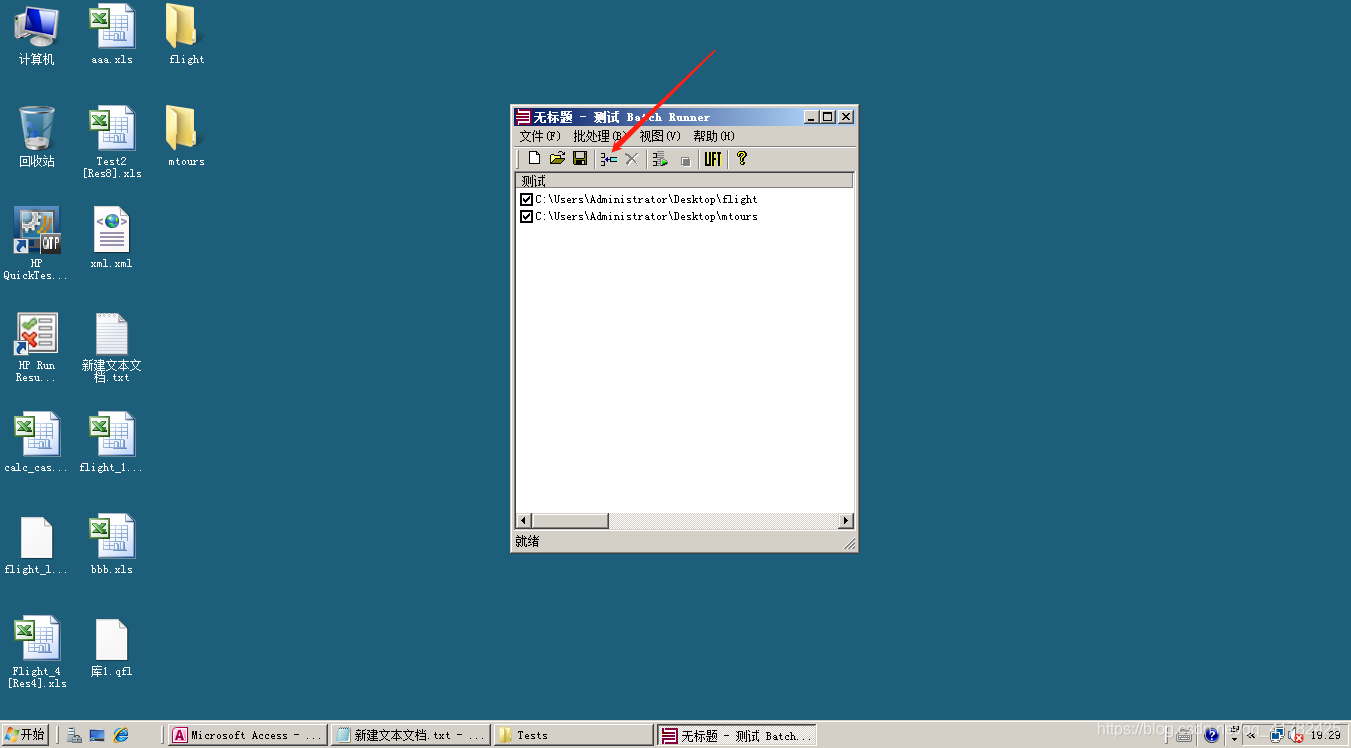The image size is (1351, 748).
Task: Open the 批处理(B) menu
Action: point(599,136)
